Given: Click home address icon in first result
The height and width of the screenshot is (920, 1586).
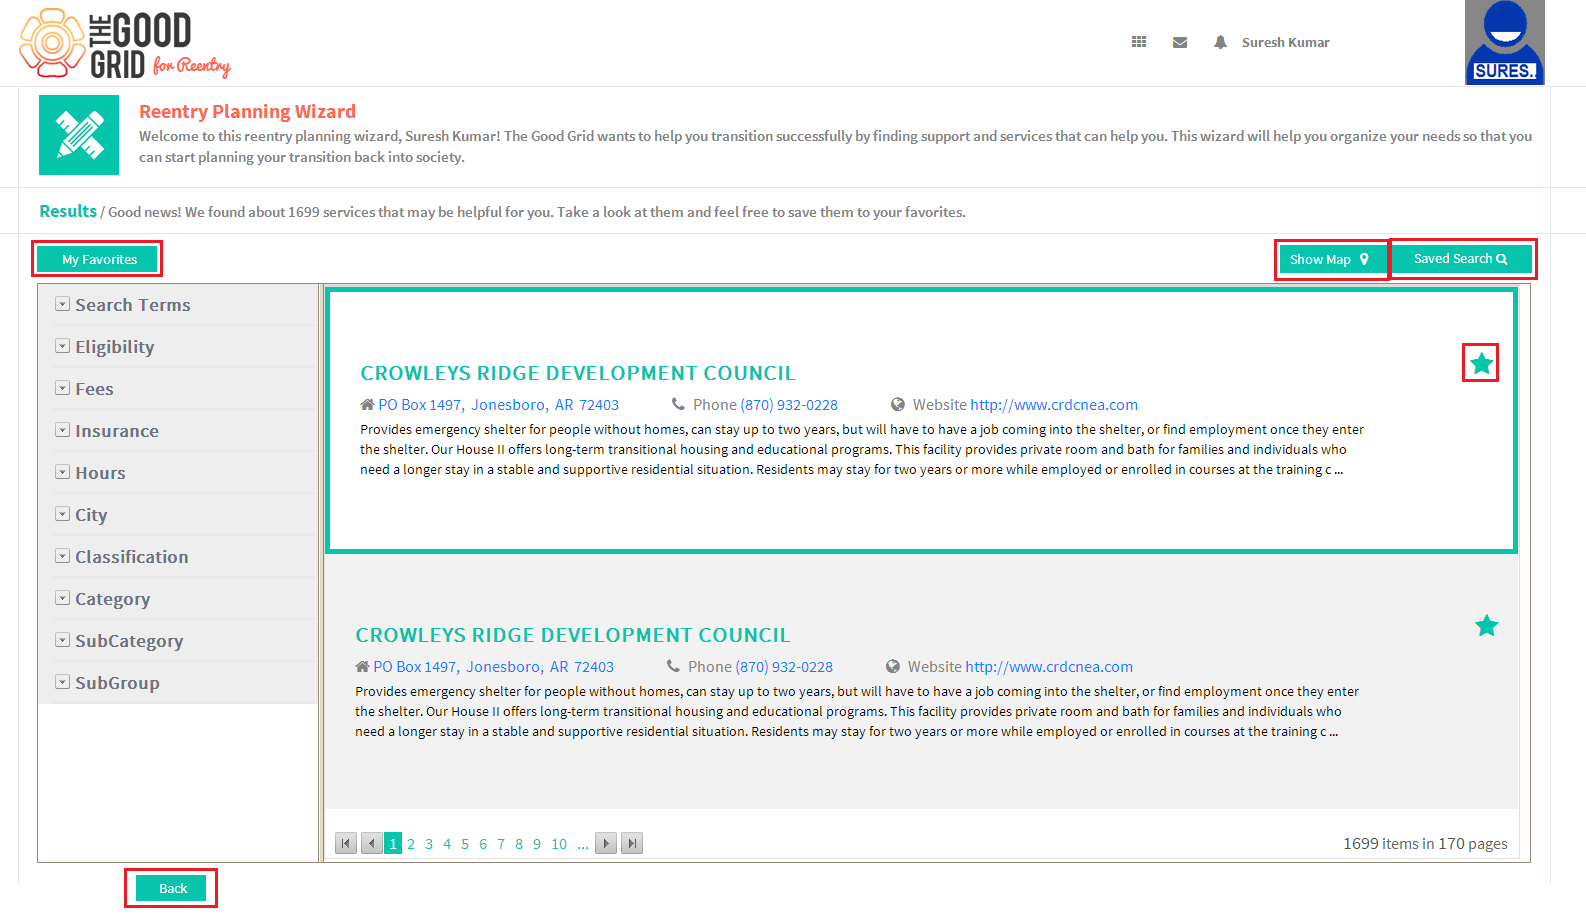Looking at the screenshot, I should pyautogui.click(x=367, y=405).
